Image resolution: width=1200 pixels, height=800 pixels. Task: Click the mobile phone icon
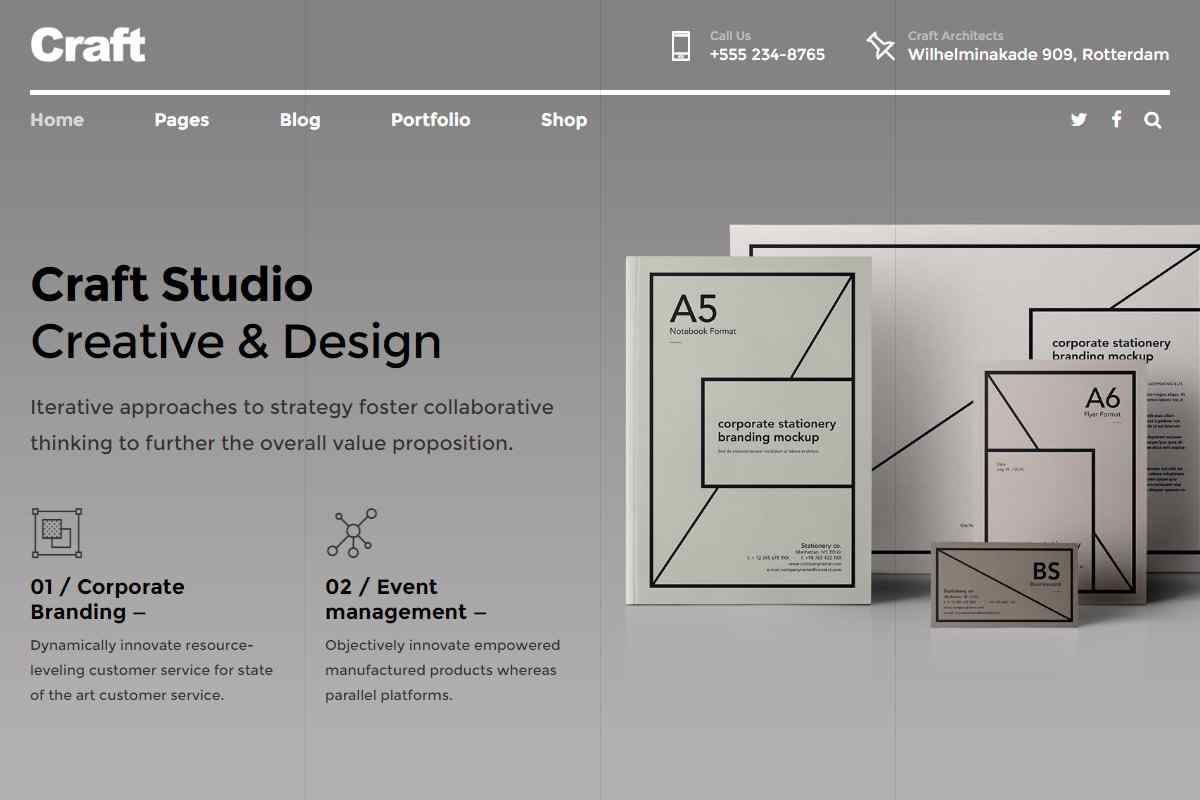pyautogui.click(x=681, y=46)
